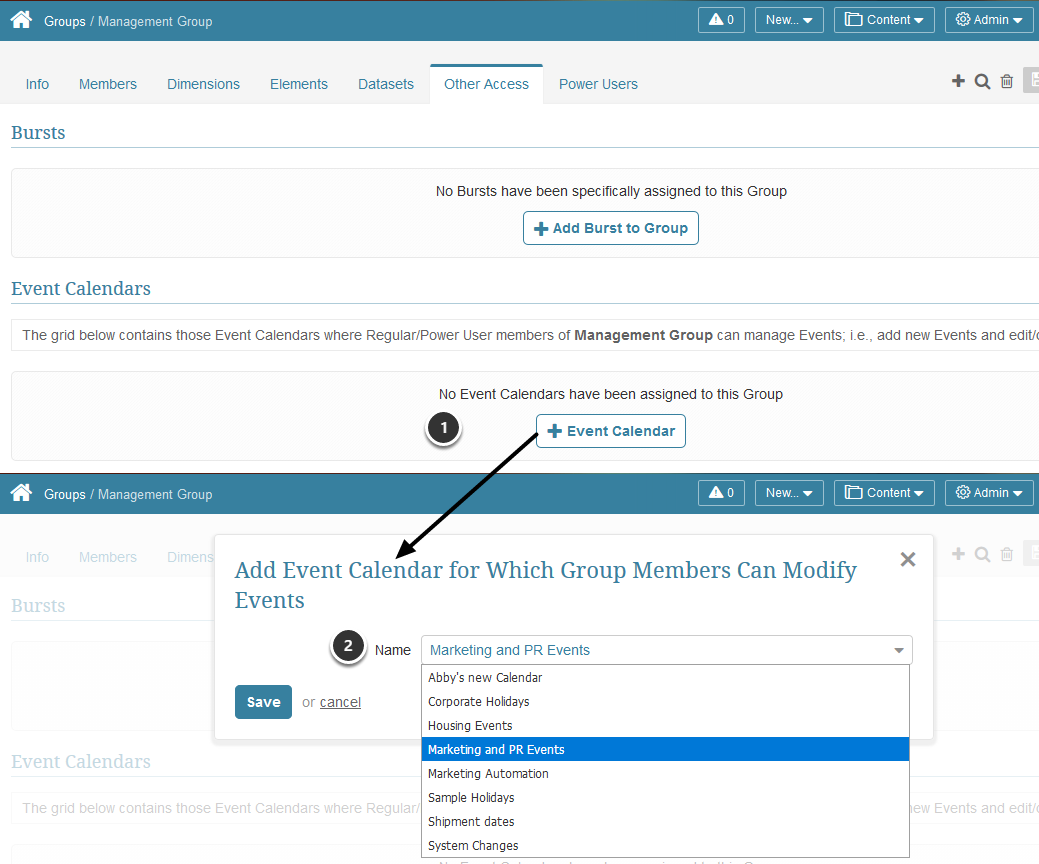
Task: Click the Add Burst to Group button
Action: [x=611, y=228]
